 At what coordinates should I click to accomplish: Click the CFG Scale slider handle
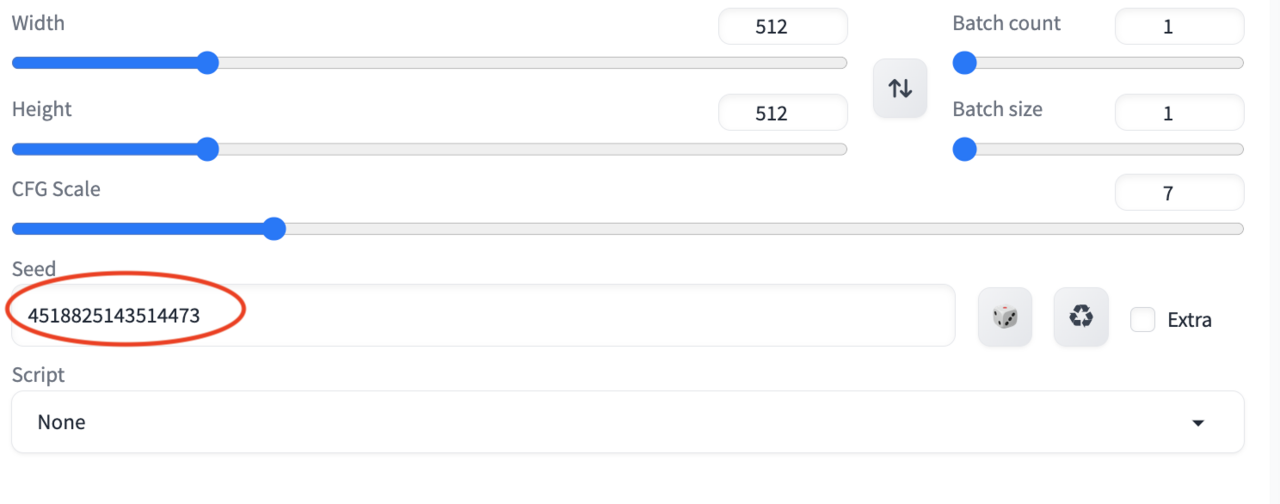pos(274,229)
